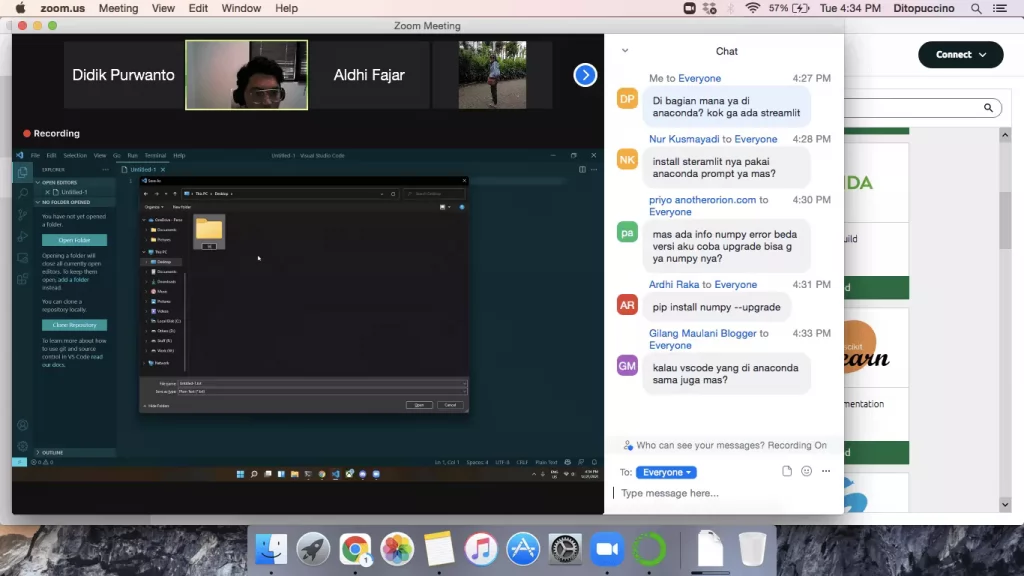Viewport: 1024px width, 576px height.
Task: Open VS Code Explorer activity icon in share
Action: tap(23, 172)
